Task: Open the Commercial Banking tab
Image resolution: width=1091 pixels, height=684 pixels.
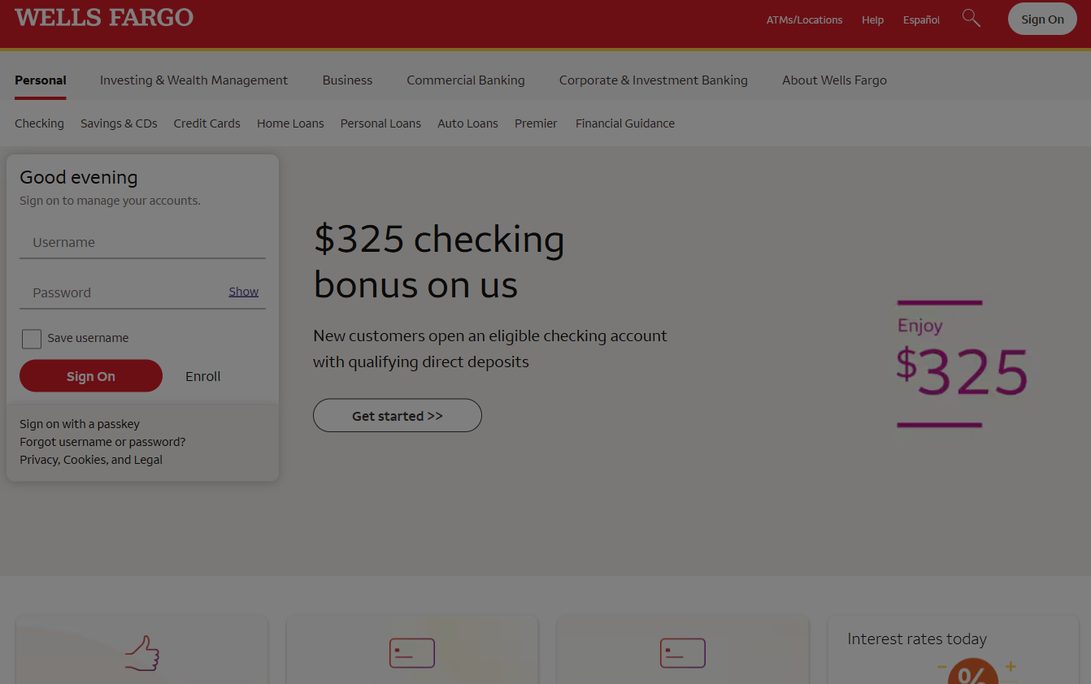Action: point(465,80)
